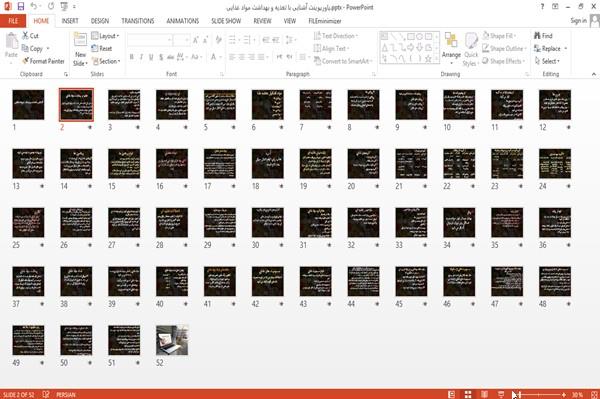Image resolution: width=600 pixels, height=399 pixels.
Task: Clear all formatting
Action: pos(218,40)
